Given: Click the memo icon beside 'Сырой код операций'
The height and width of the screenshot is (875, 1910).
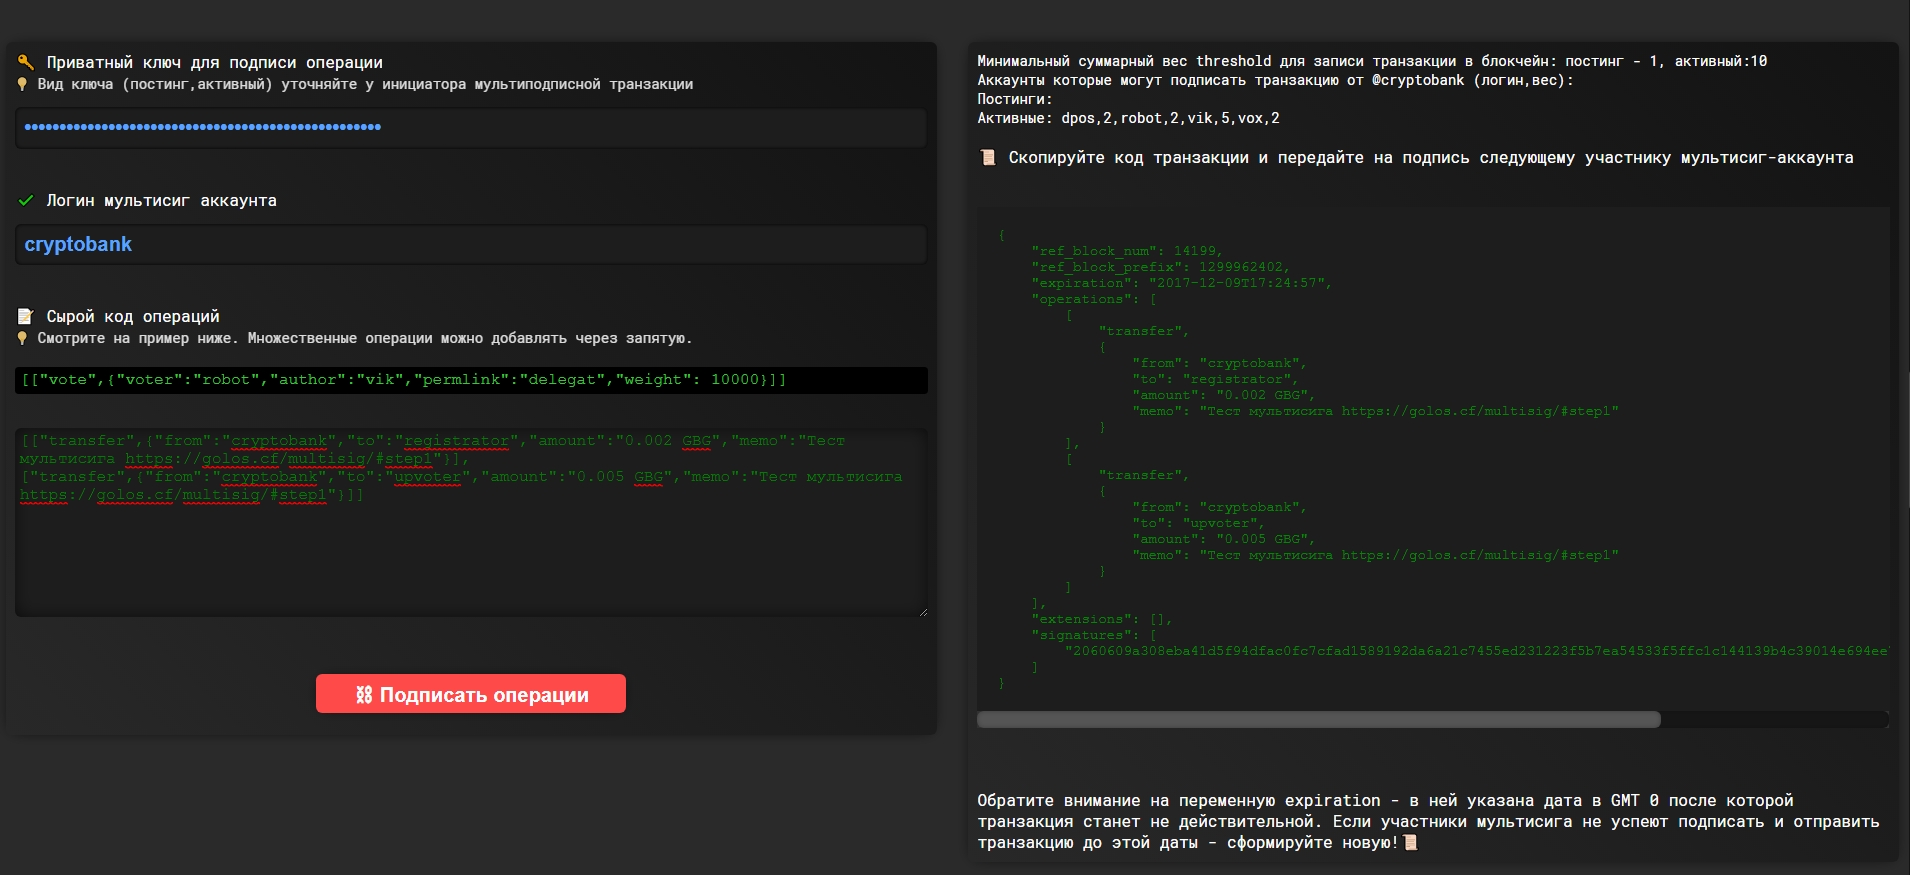Looking at the screenshot, I should [26, 316].
